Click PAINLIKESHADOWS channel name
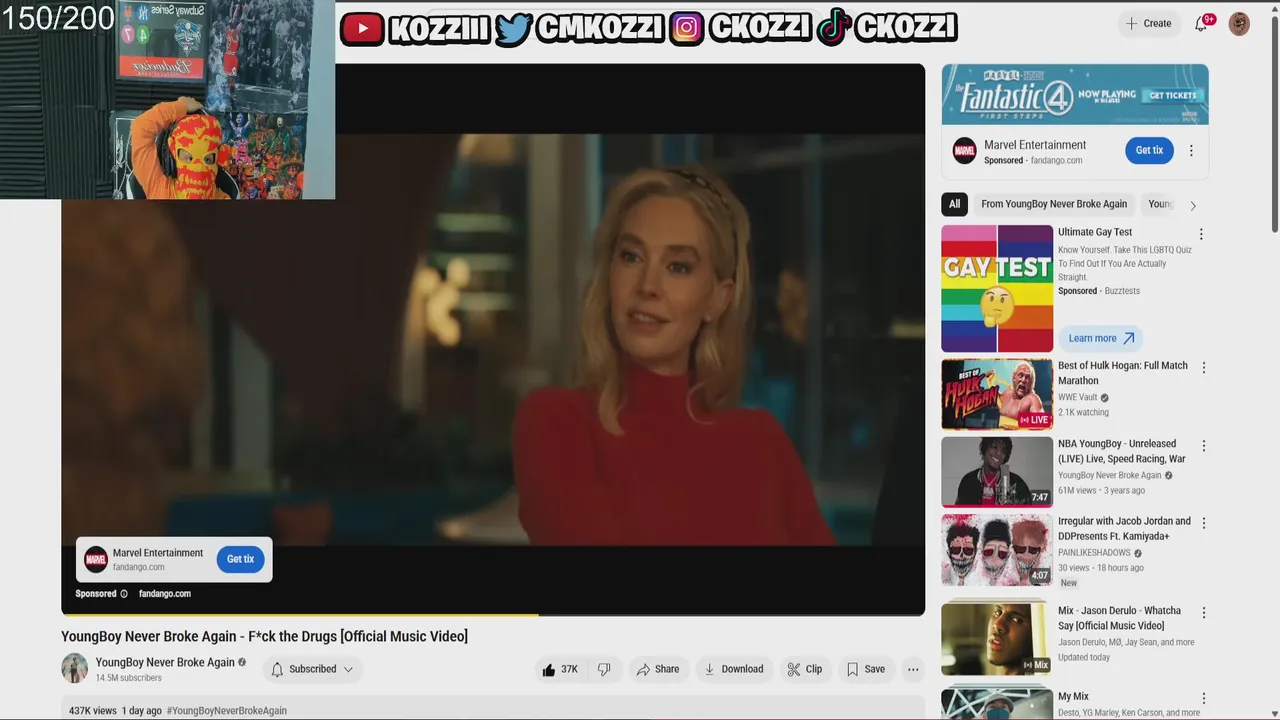 pyautogui.click(x=1094, y=553)
